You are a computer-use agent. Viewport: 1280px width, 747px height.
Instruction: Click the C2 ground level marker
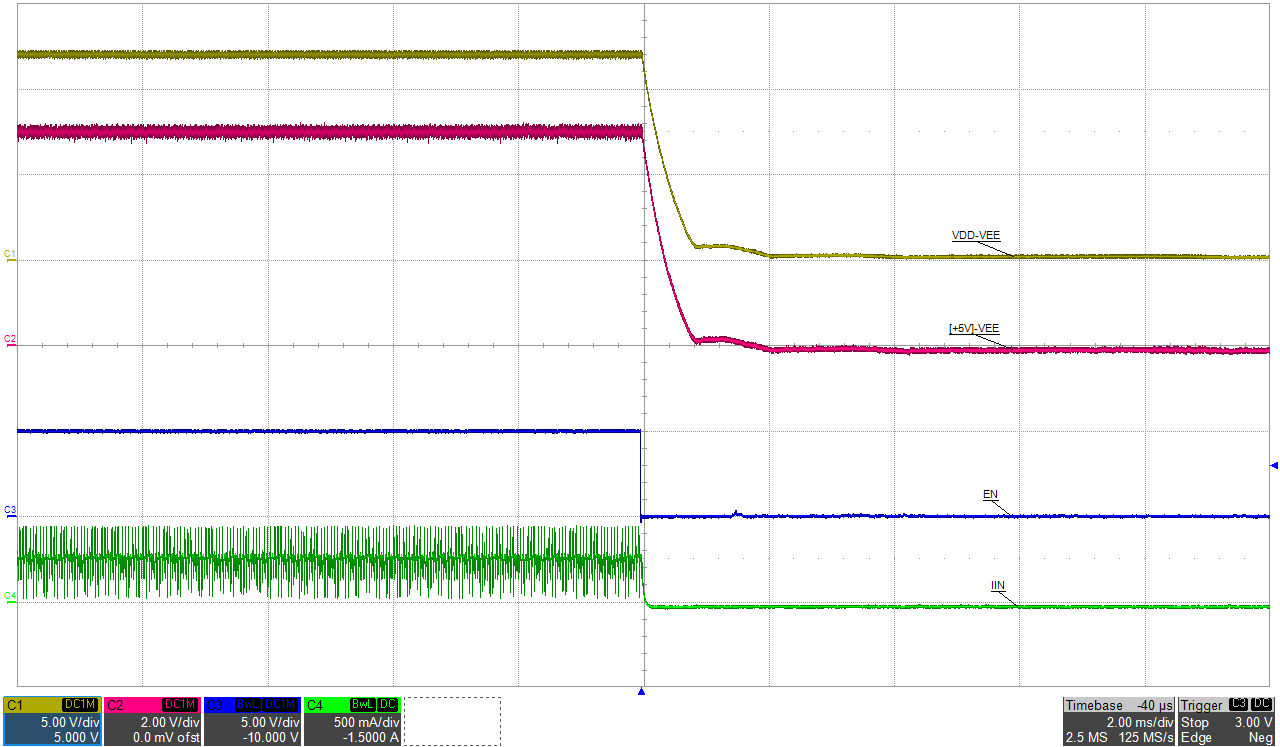click(10, 340)
